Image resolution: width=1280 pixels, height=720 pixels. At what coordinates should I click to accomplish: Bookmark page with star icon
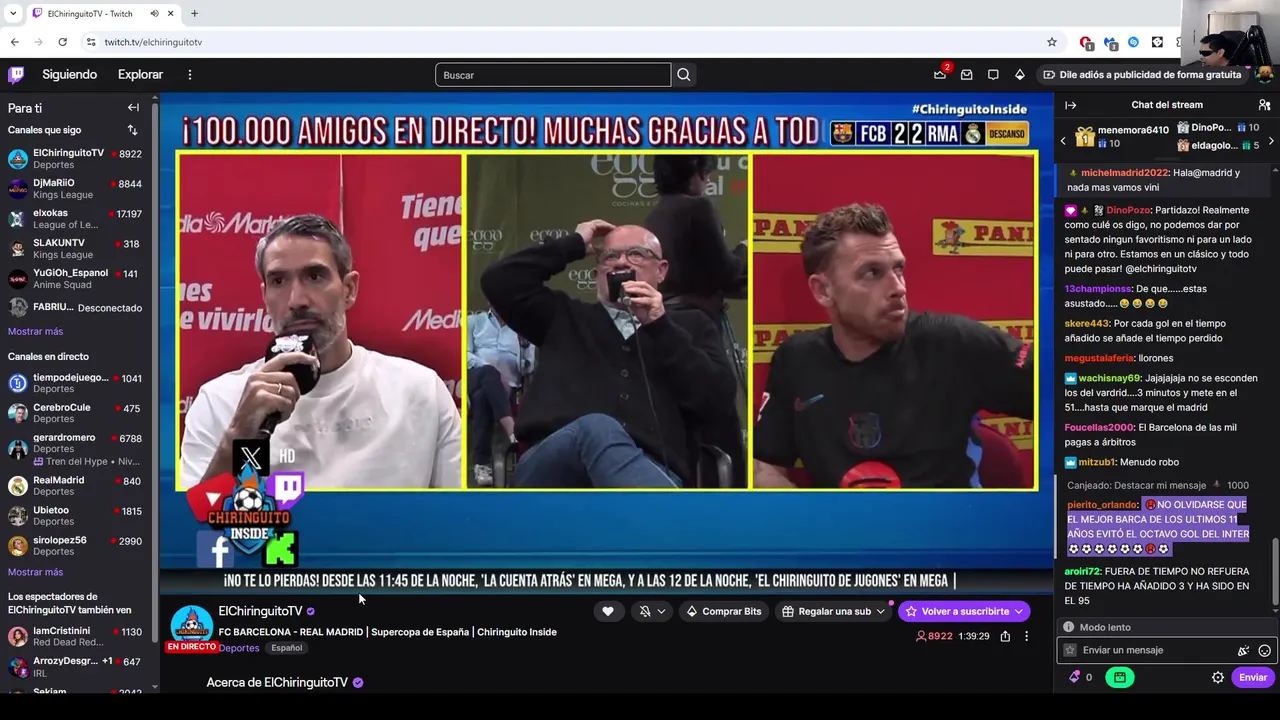[x=1051, y=42]
